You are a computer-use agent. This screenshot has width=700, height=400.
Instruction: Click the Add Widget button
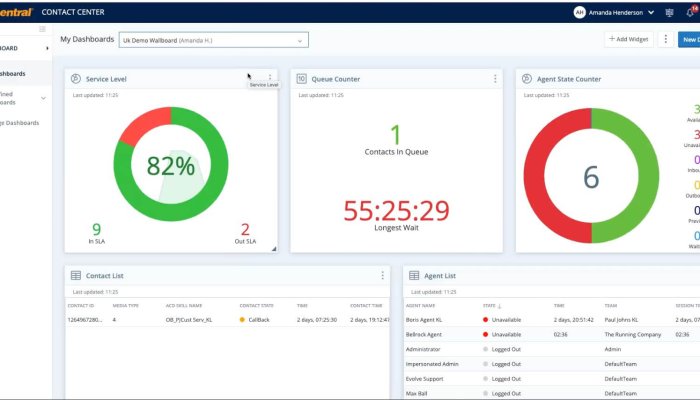point(629,39)
